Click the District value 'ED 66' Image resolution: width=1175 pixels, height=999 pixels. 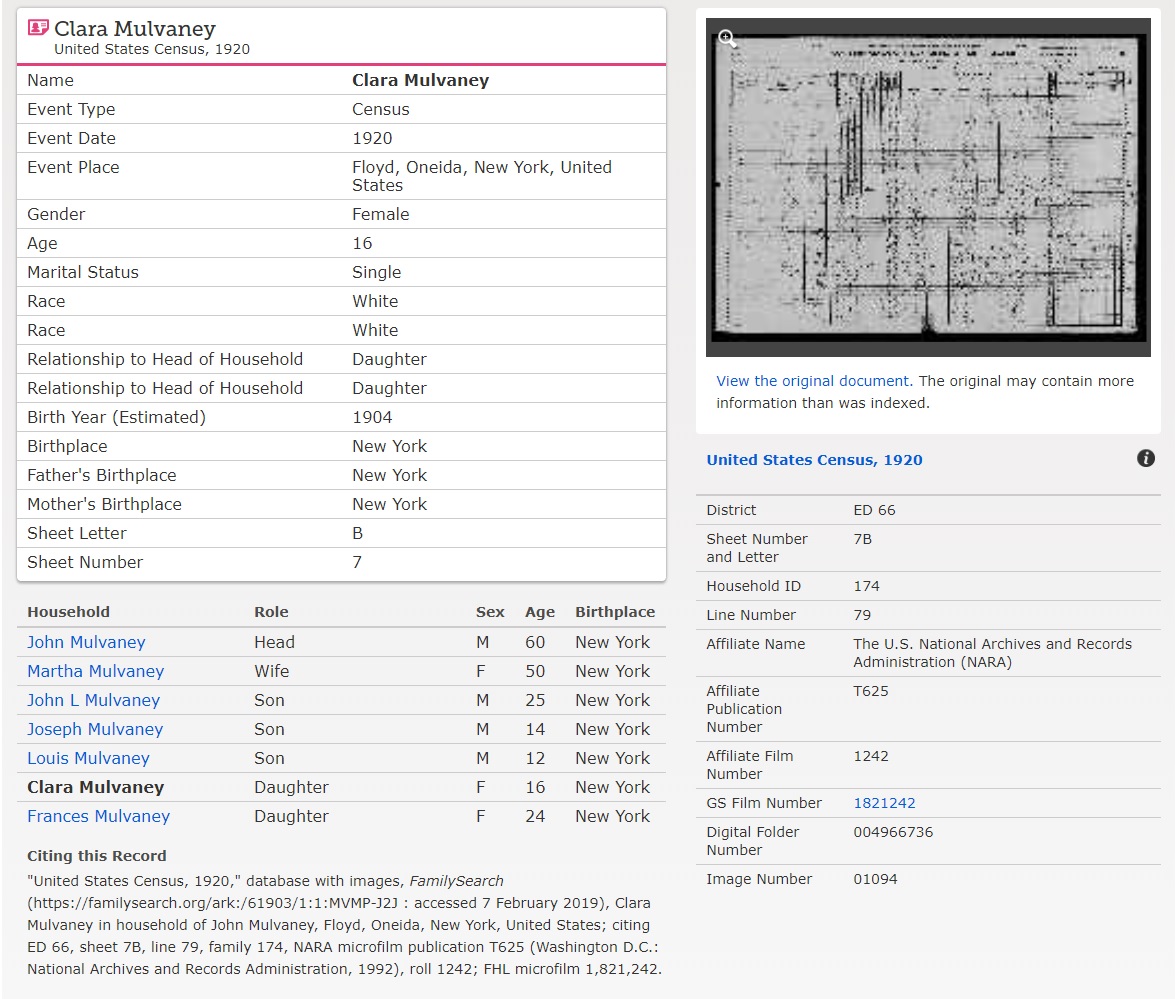point(874,510)
